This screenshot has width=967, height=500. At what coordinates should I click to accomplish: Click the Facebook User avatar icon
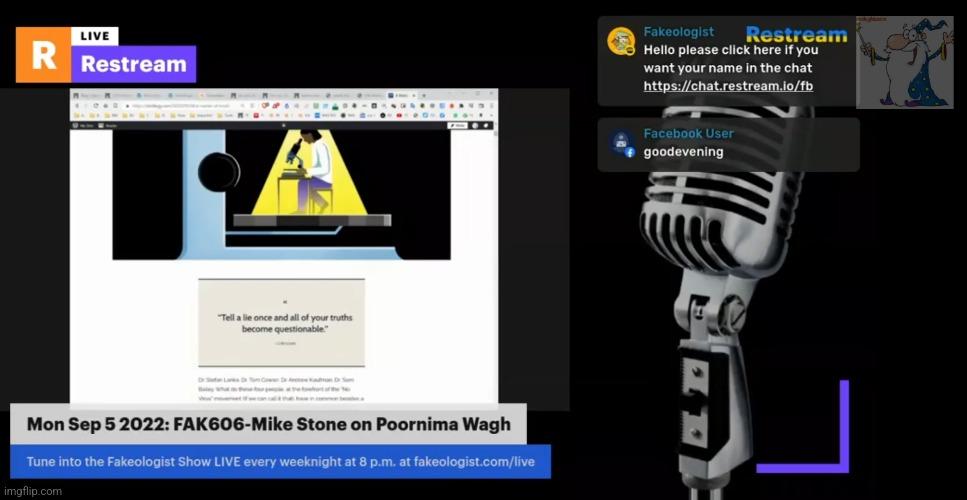click(621, 144)
